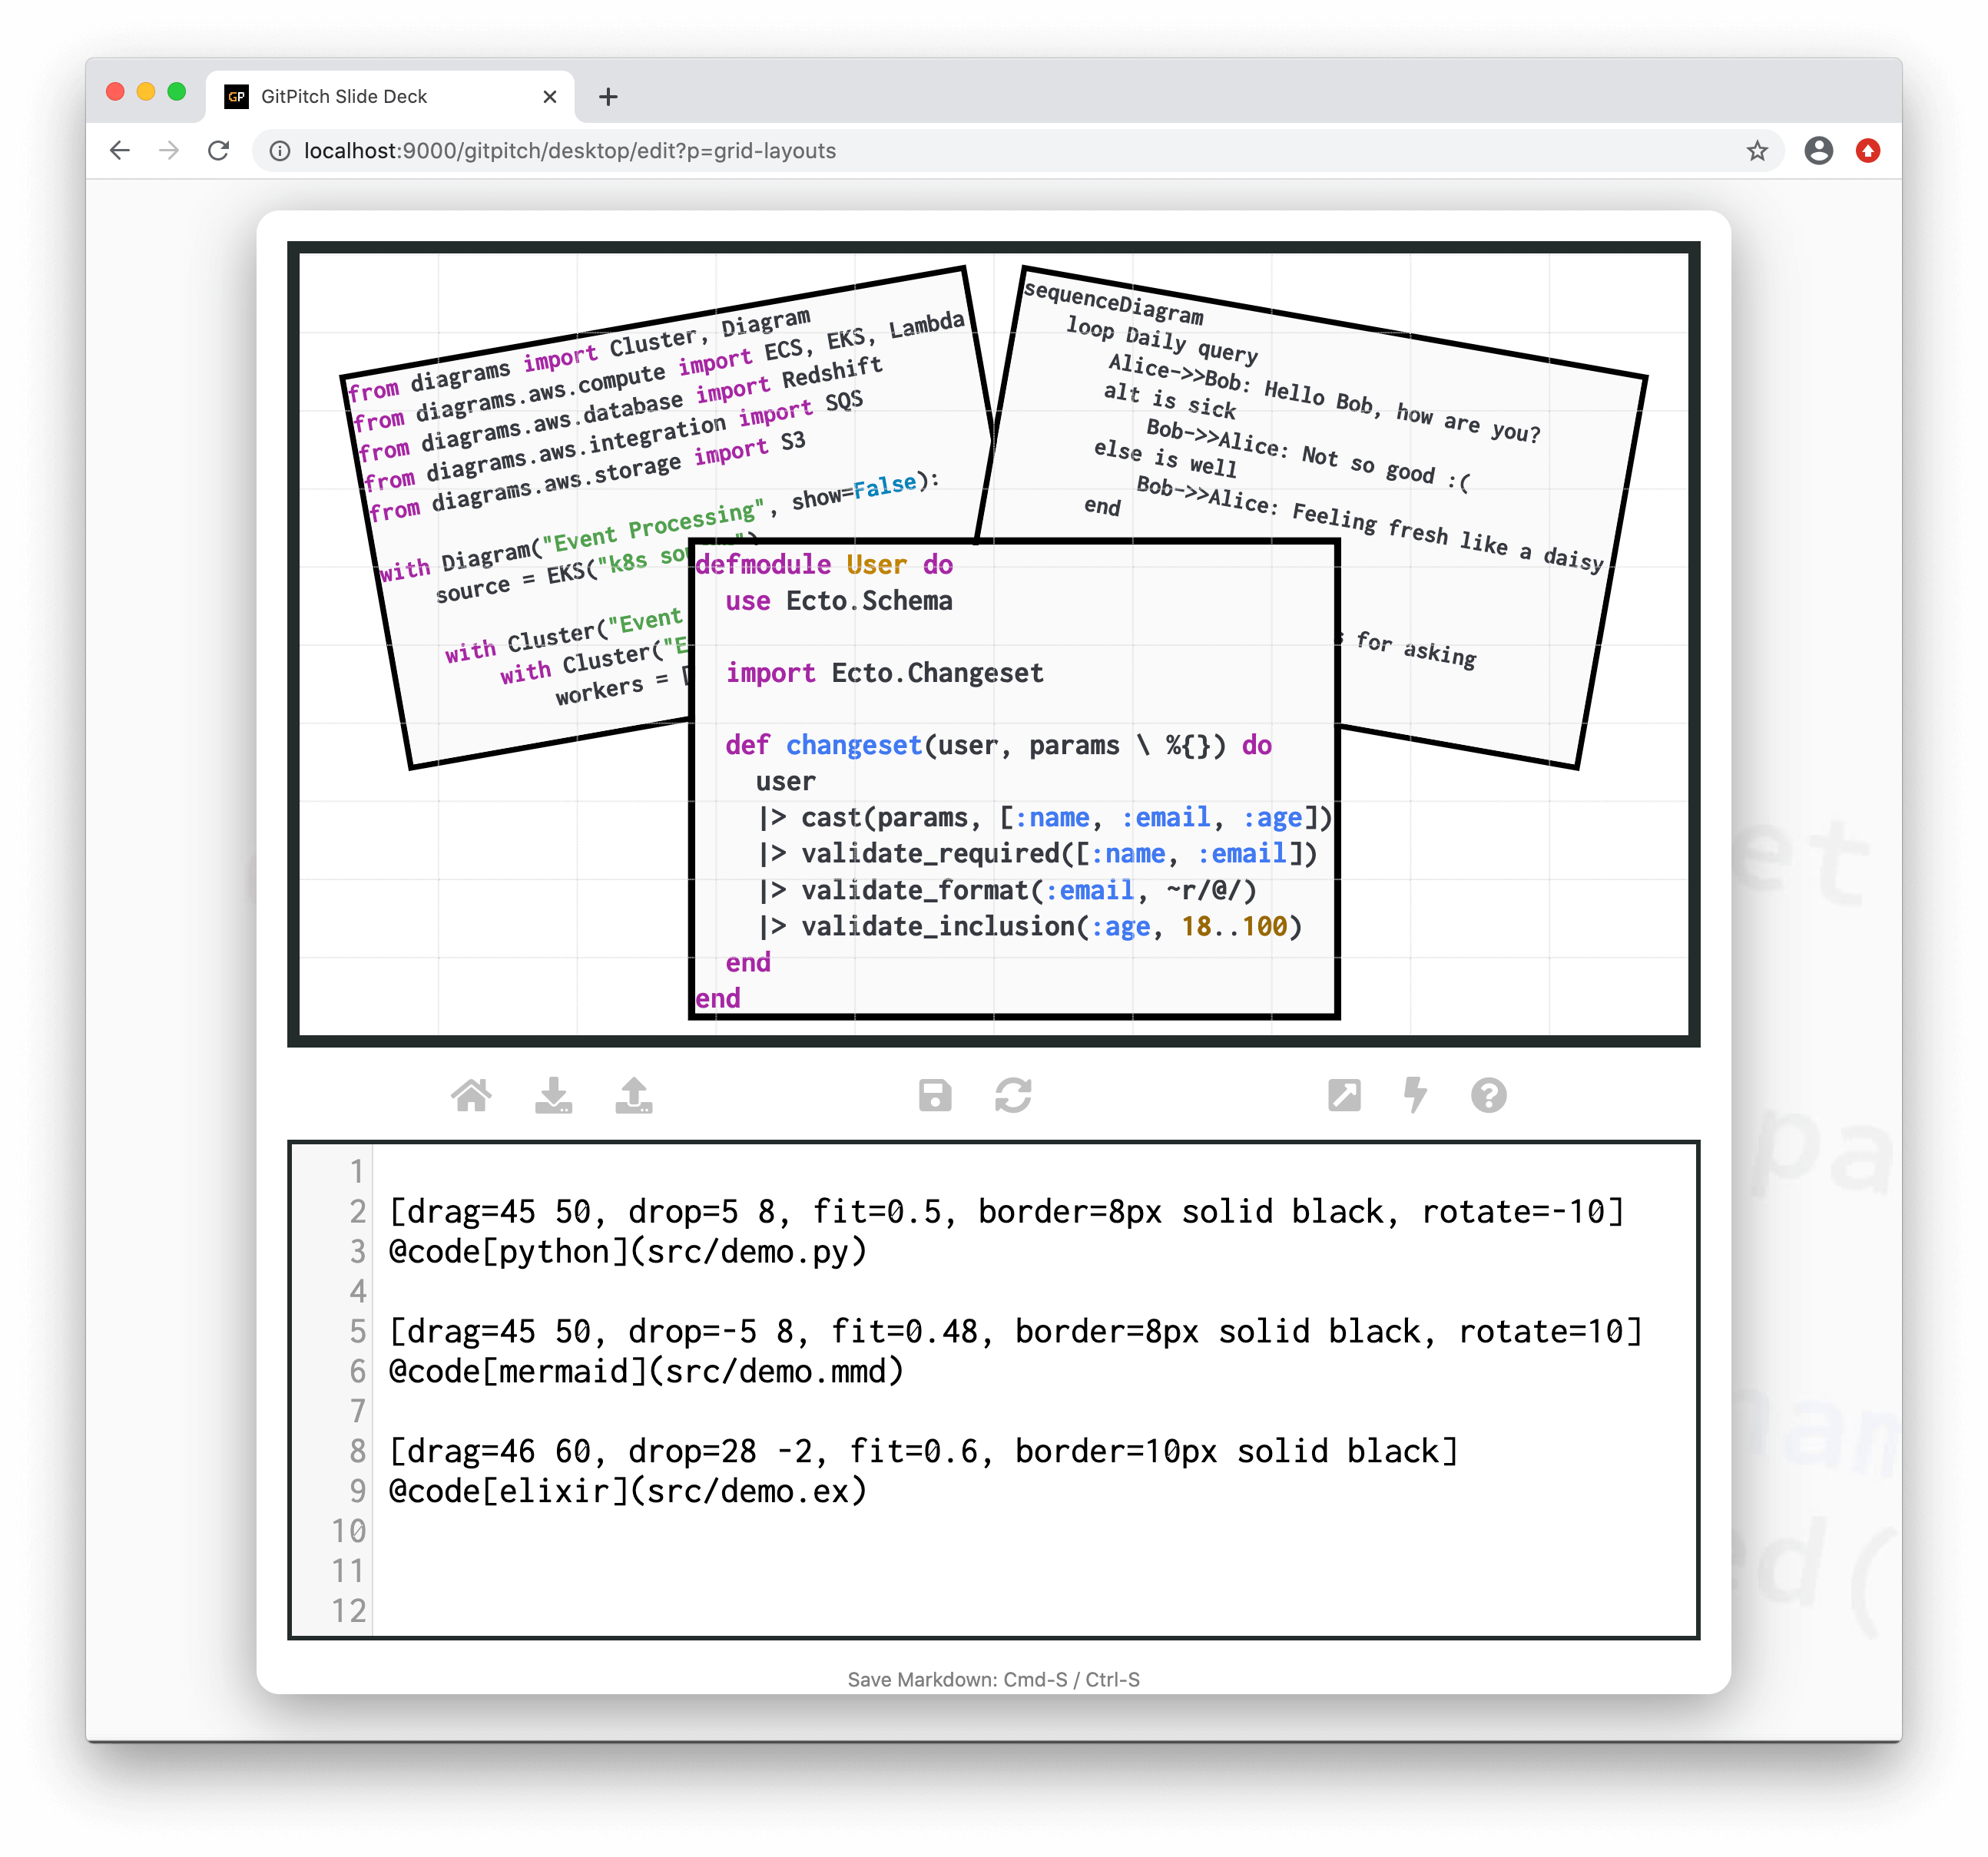Click the lightning bolt icon
Image resolution: width=1988 pixels, height=1857 pixels.
(1415, 1096)
